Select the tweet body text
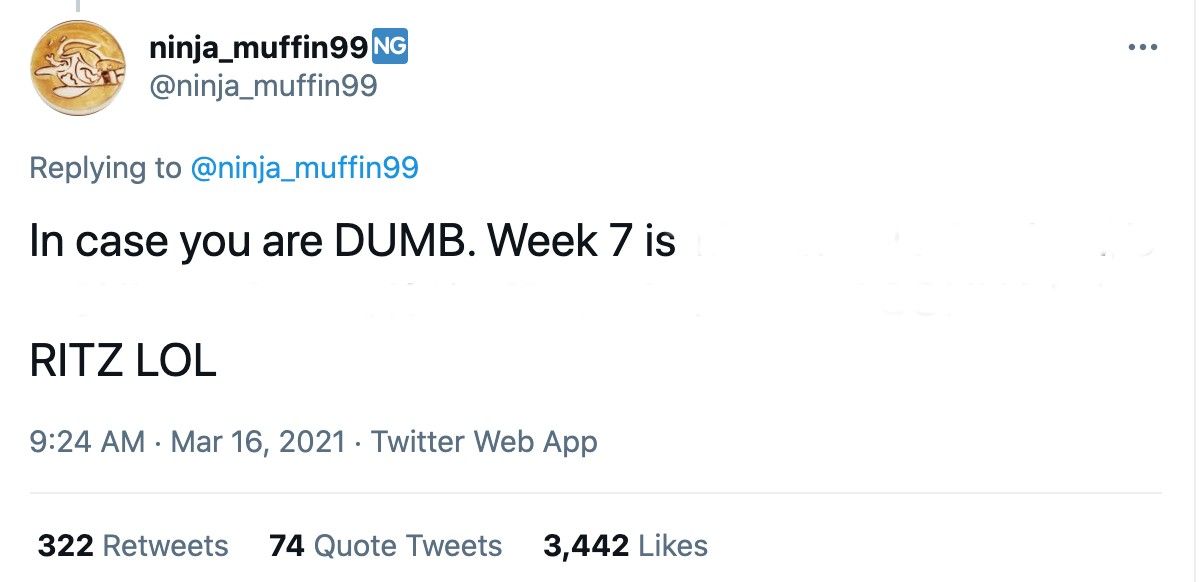 click(350, 240)
